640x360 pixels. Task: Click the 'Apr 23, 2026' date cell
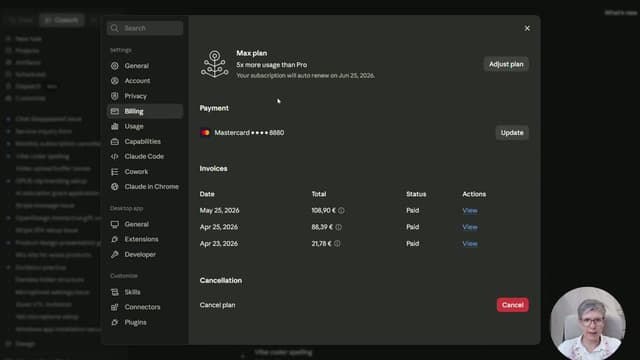click(x=219, y=244)
